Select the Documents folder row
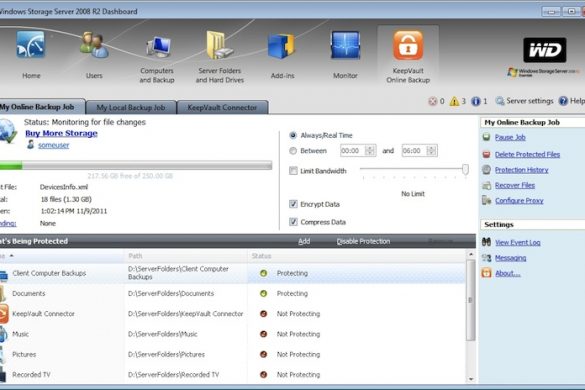This screenshot has height=390, width=585. (x=233, y=293)
